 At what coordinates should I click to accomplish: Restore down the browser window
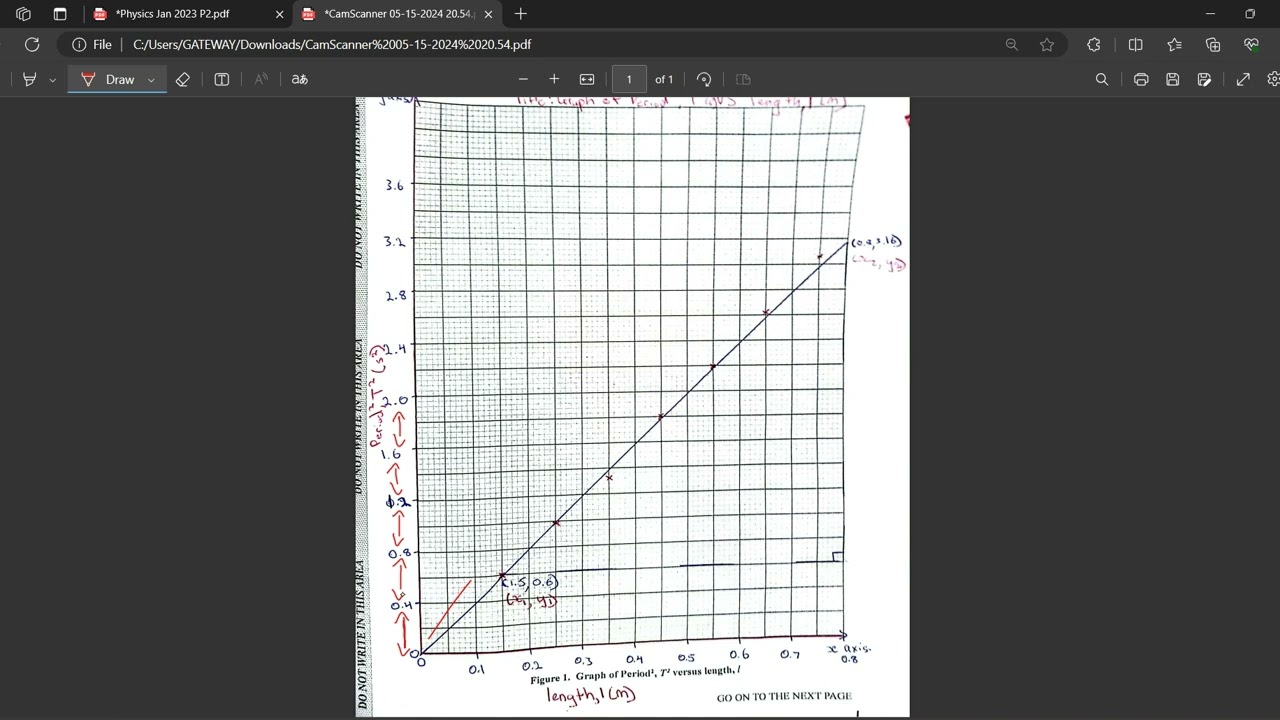1250,14
